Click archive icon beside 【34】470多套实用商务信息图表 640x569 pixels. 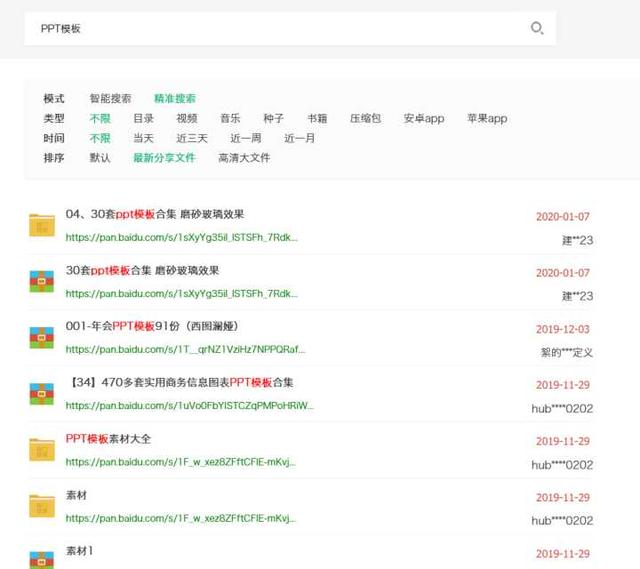[42, 393]
